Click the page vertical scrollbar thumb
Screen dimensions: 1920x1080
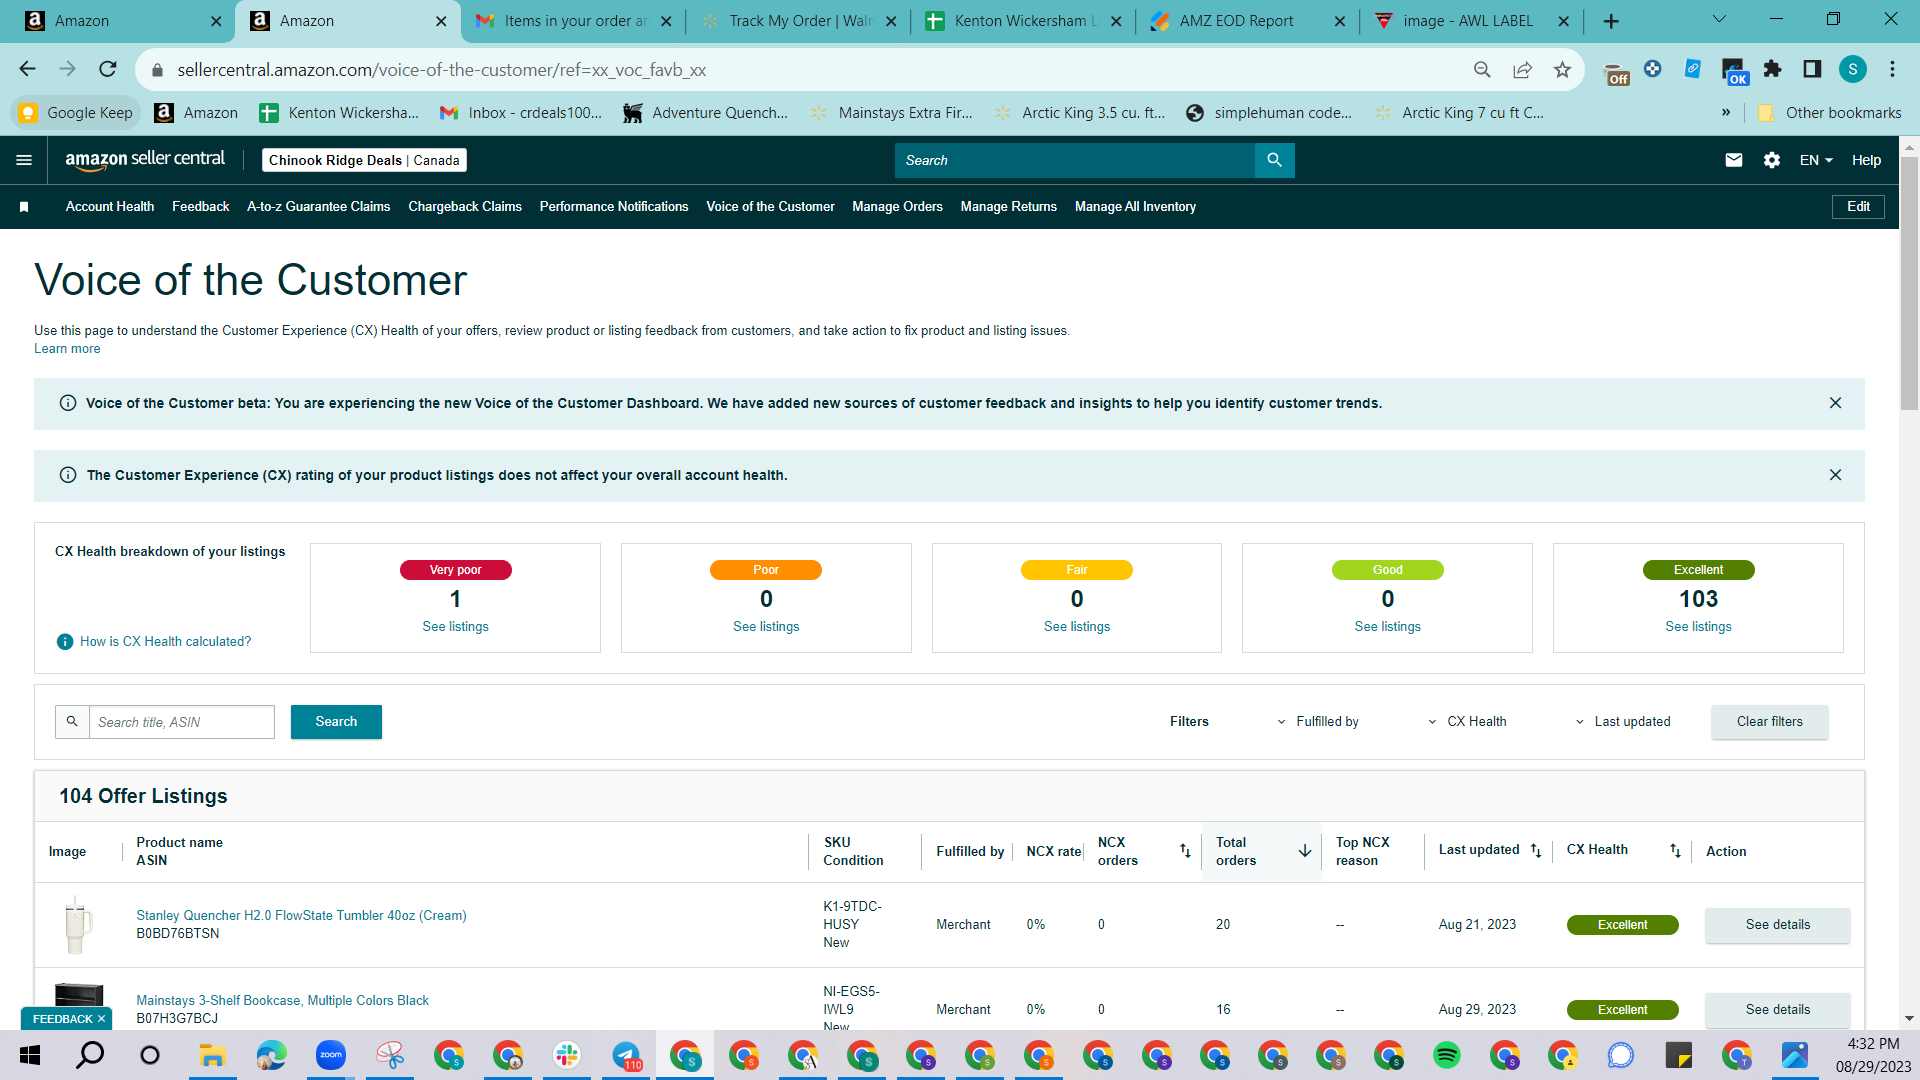click(1909, 283)
